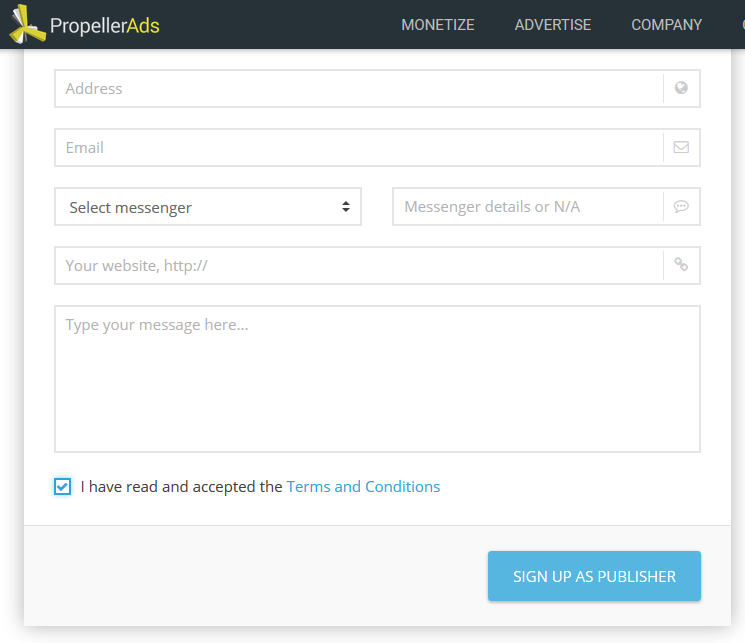The width and height of the screenshot is (745, 643).
Task: Open the Terms and Conditions link
Action: point(363,487)
